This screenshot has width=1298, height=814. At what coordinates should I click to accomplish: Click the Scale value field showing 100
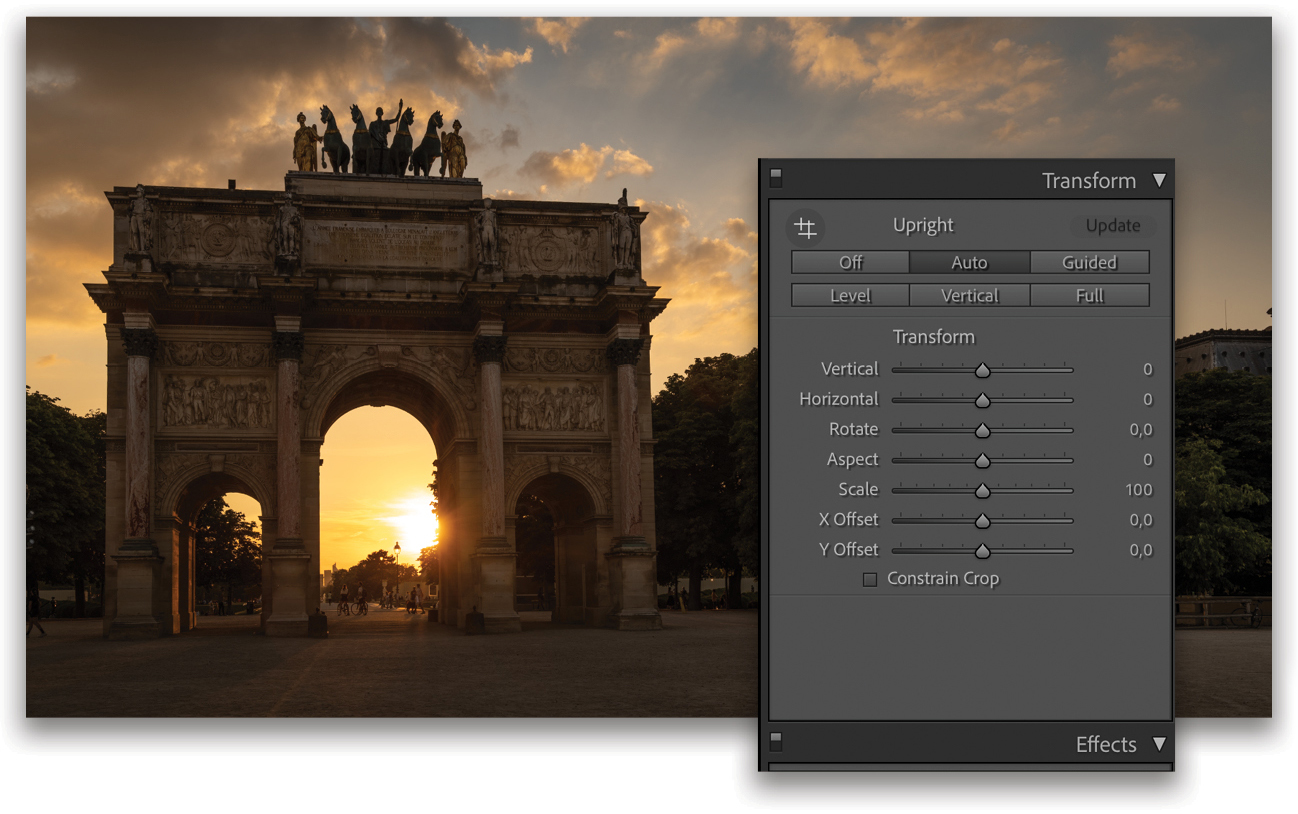[1141, 490]
